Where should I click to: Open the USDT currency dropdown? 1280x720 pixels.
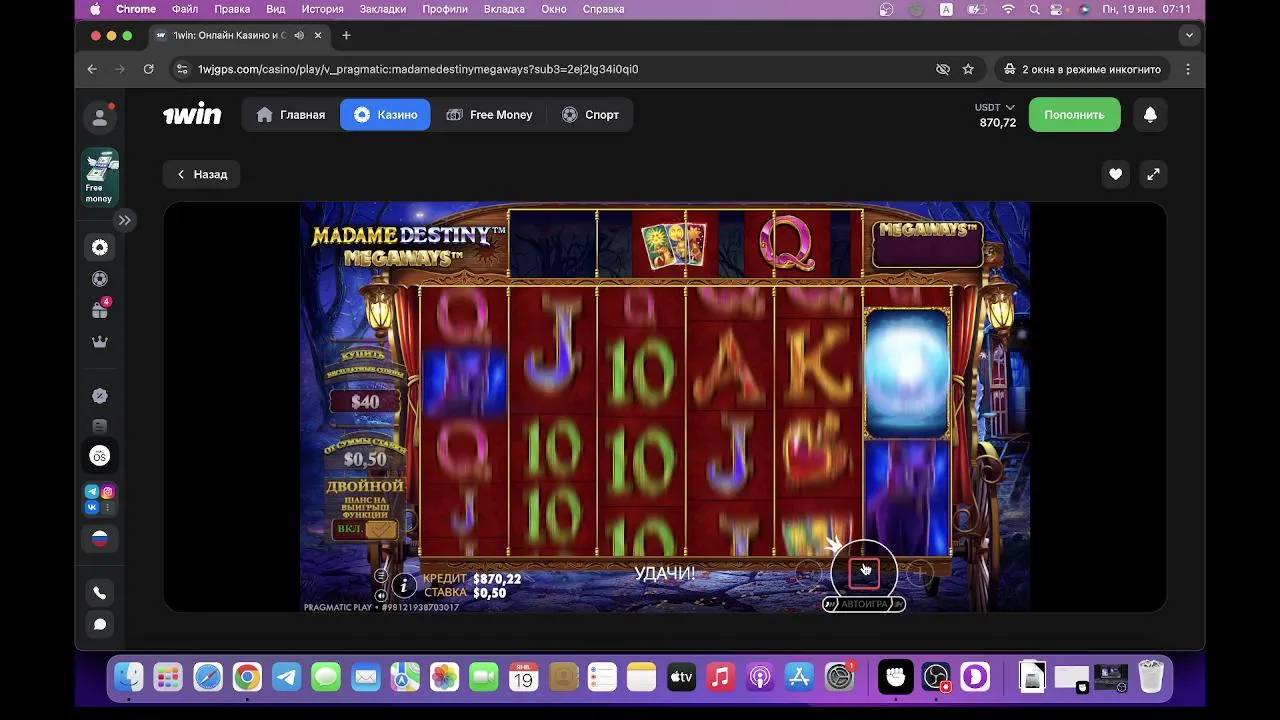click(x=995, y=107)
